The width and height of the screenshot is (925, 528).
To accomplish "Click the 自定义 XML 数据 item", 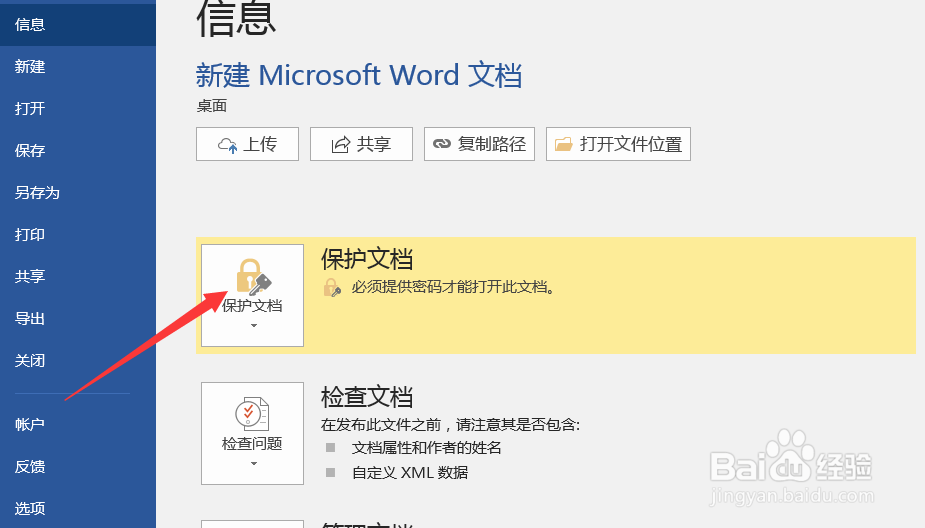I will coord(410,473).
